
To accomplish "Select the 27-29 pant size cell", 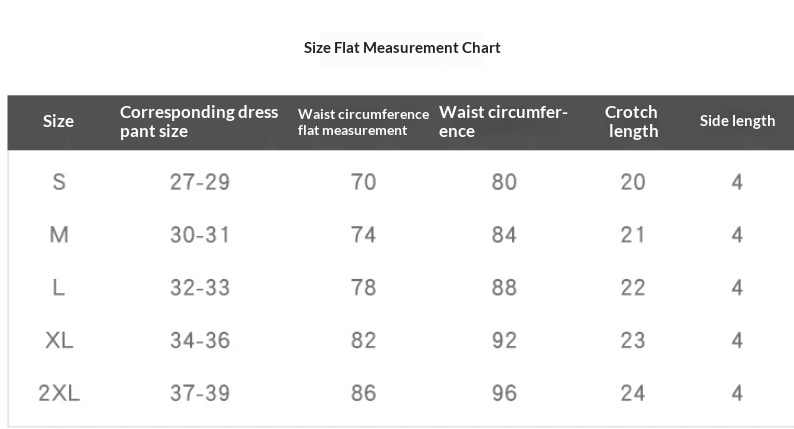I will tap(200, 182).
